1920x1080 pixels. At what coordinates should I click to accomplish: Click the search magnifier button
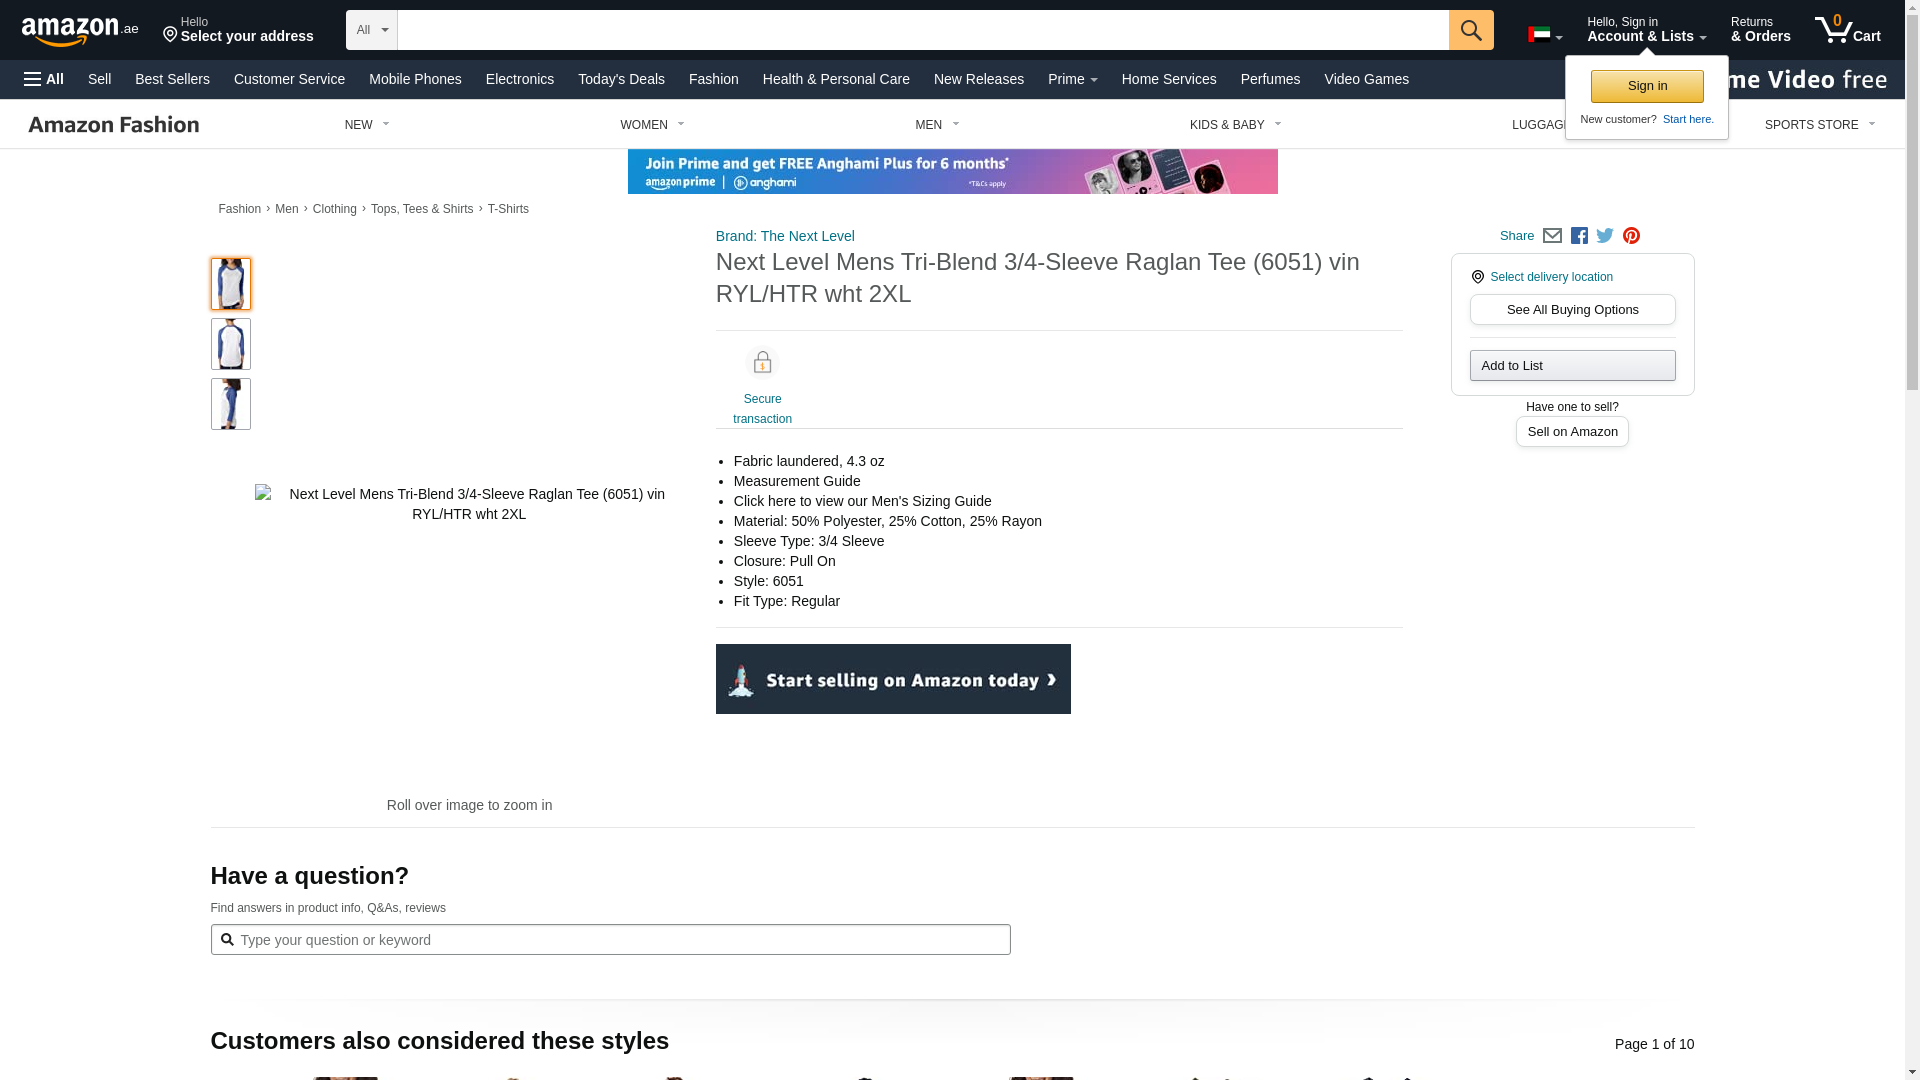click(x=1470, y=30)
